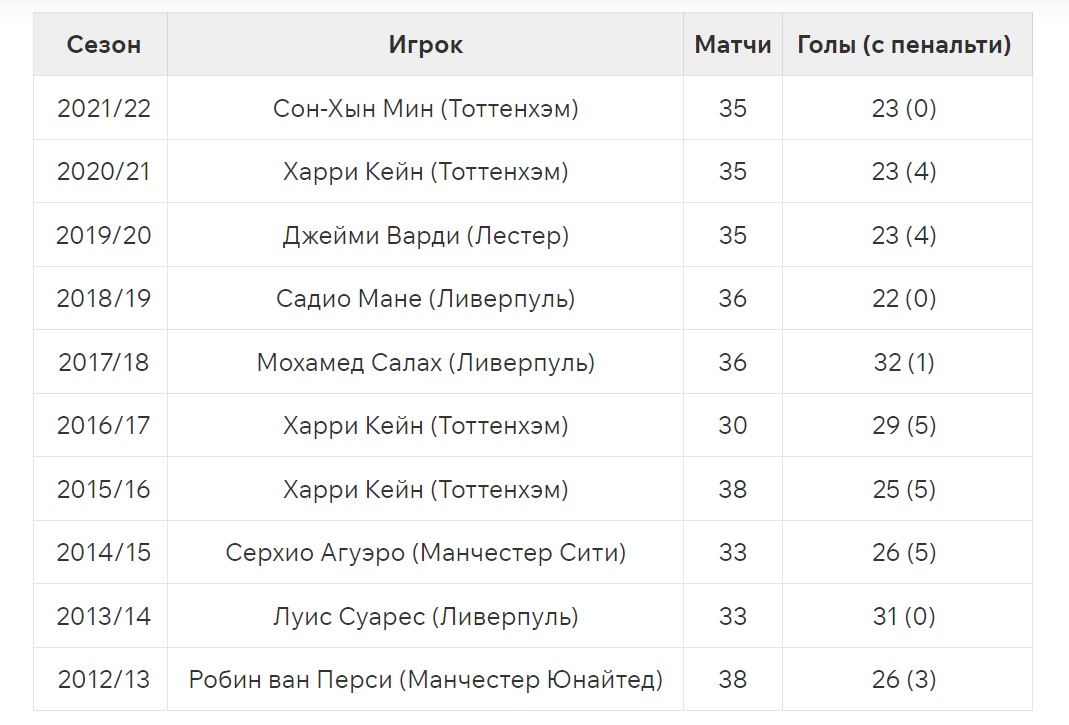
Task: Click the matches value "30"
Action: coord(733,426)
